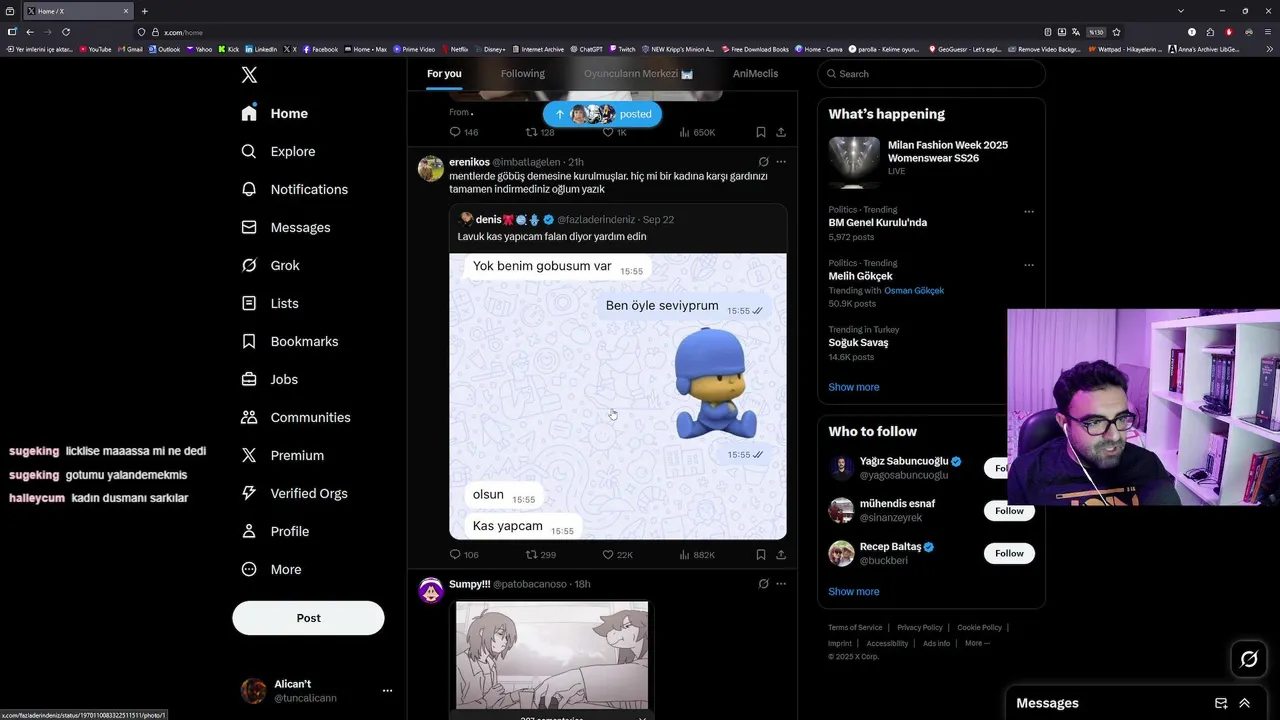Switch to Oyuncuların Merkezi tab

[638, 74]
